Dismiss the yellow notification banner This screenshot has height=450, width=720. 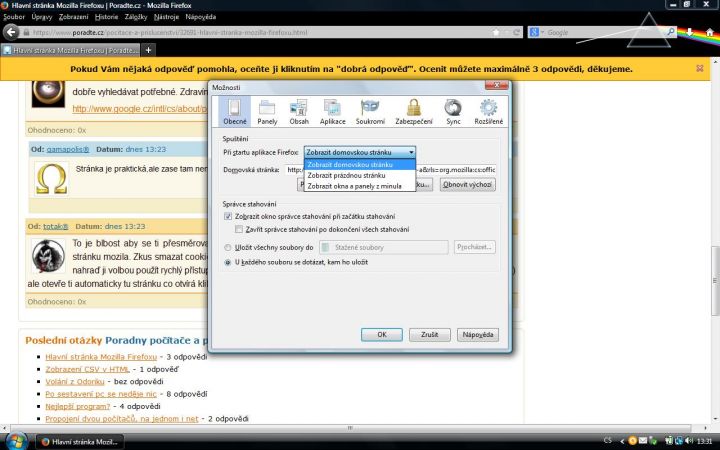click(x=700, y=68)
